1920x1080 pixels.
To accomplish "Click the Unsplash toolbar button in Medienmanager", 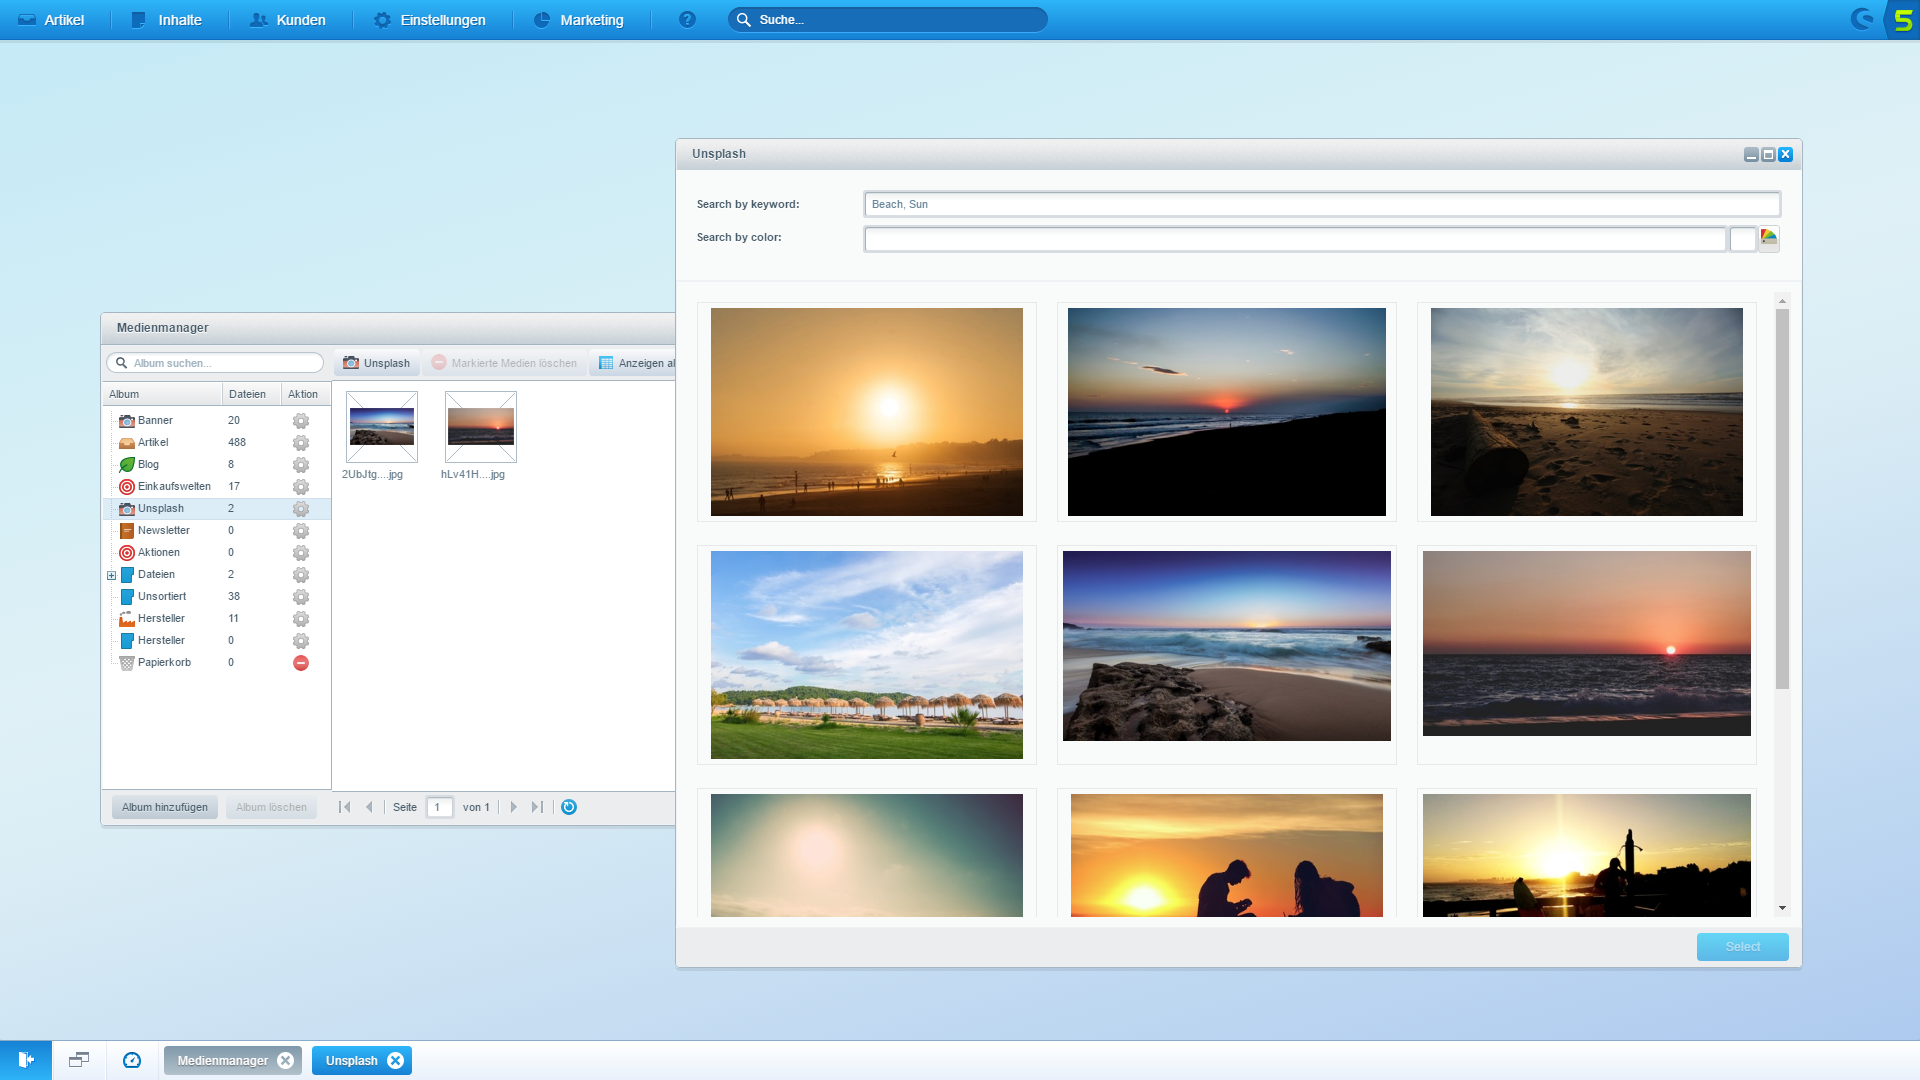I will pyautogui.click(x=377, y=363).
